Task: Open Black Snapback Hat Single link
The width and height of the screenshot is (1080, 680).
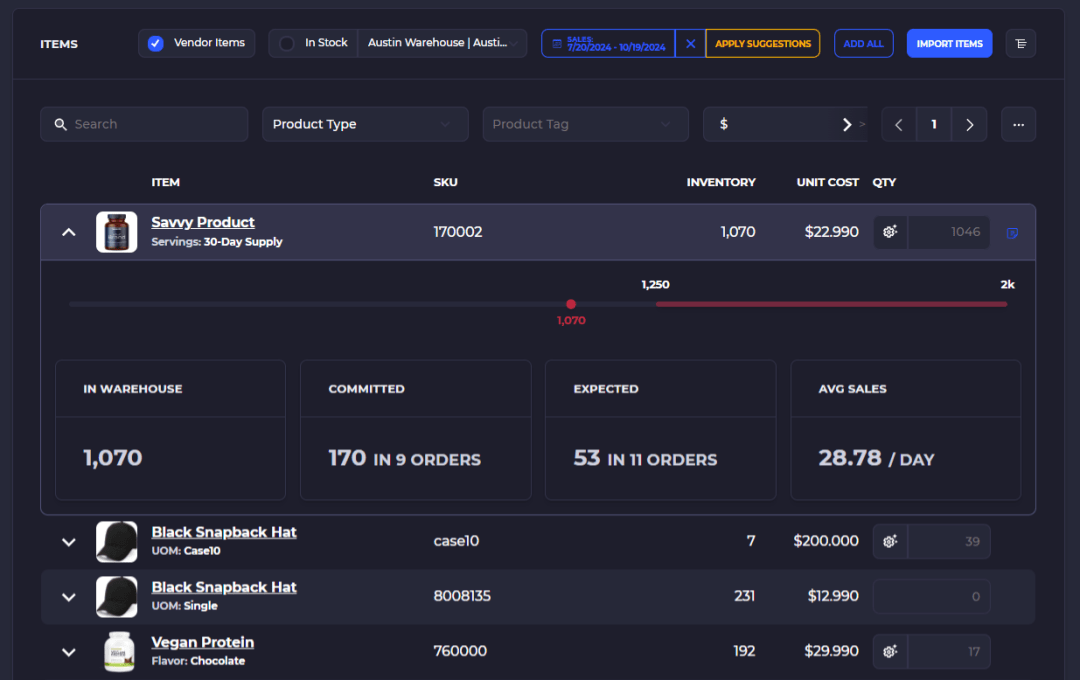Action: (224, 588)
